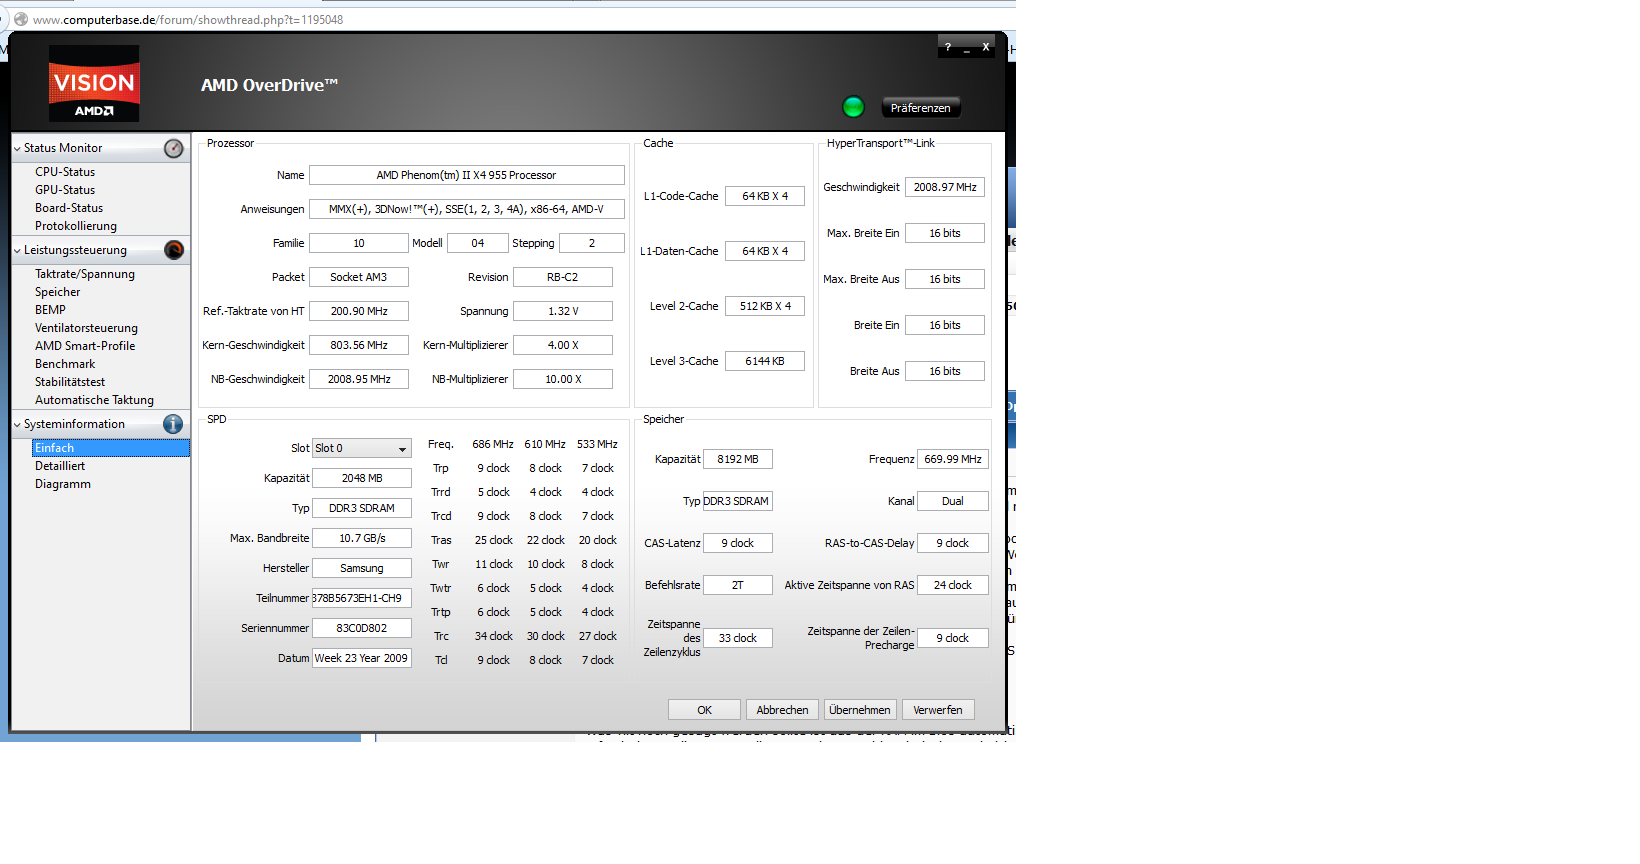Image resolution: width=1640 pixels, height=864 pixels.
Task: Select BEMP entry
Action: [50, 310]
